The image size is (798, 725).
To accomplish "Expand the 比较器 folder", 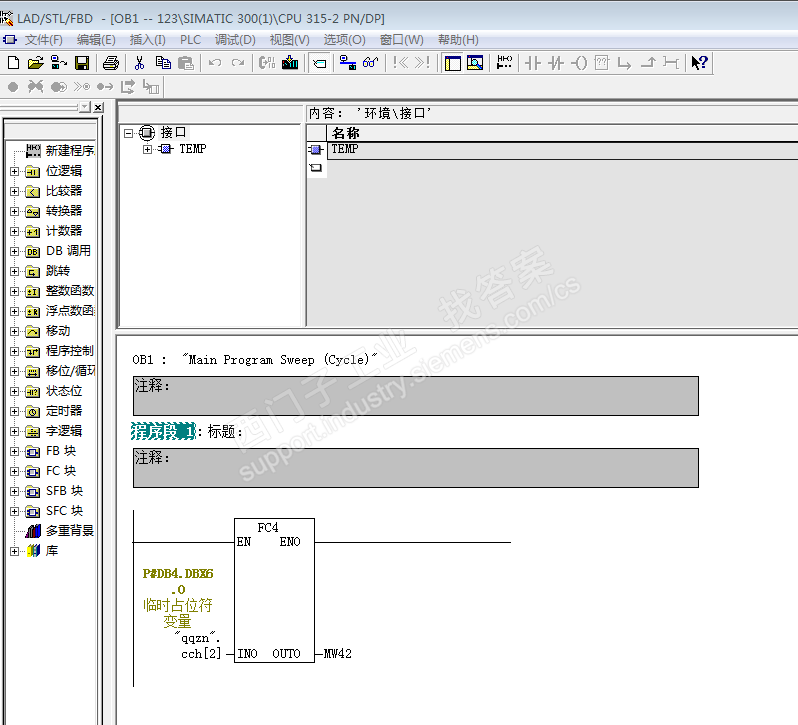I will (x=14, y=191).
